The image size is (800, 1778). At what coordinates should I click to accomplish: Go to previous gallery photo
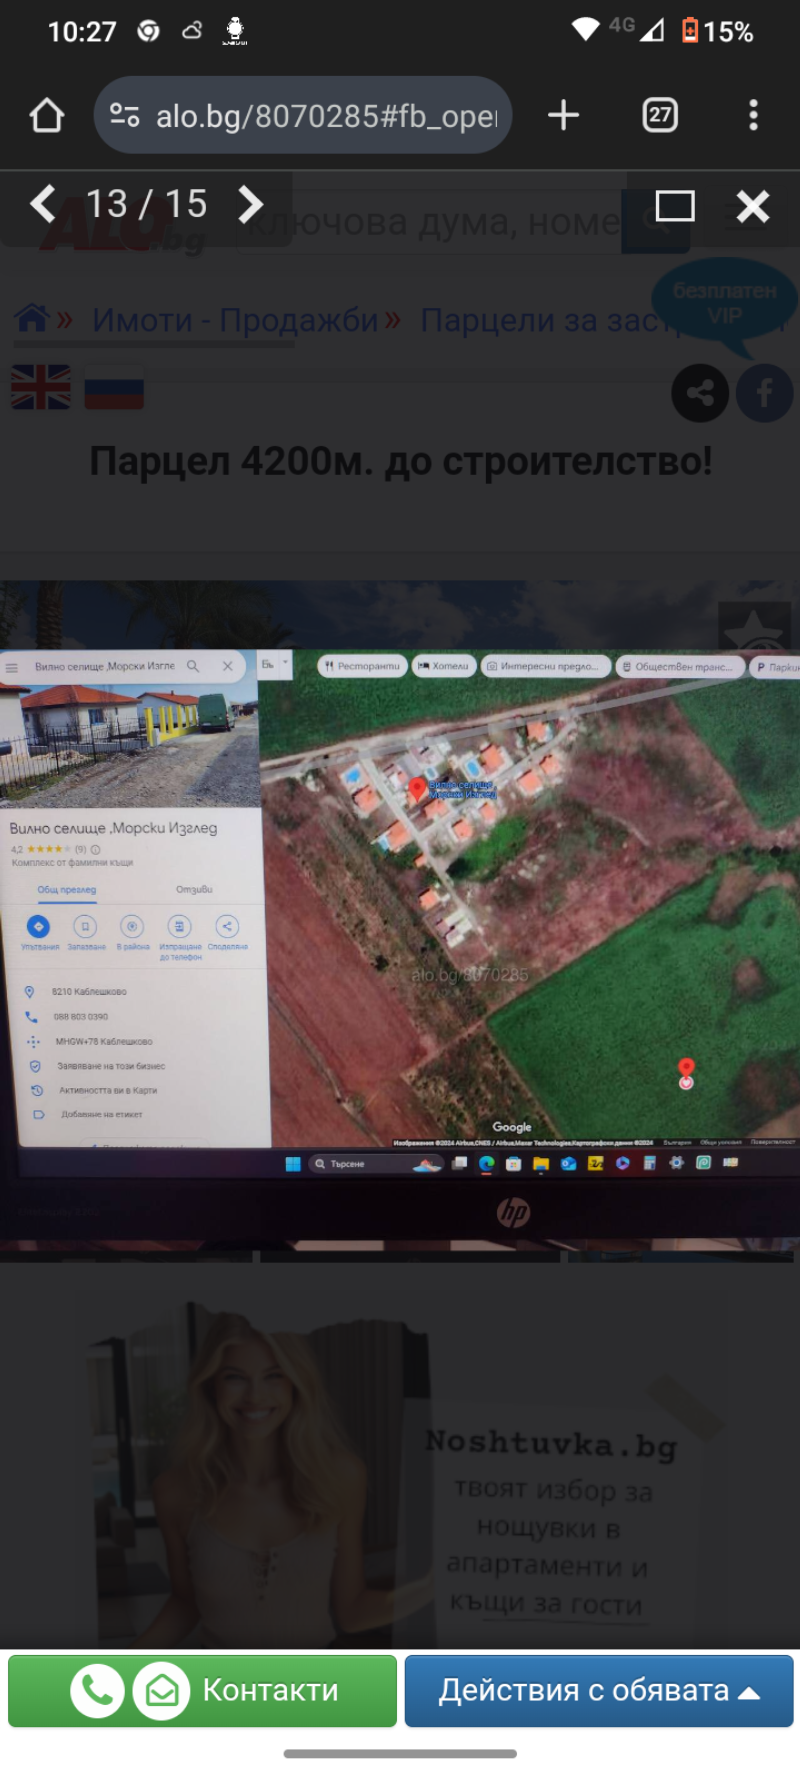click(x=43, y=204)
